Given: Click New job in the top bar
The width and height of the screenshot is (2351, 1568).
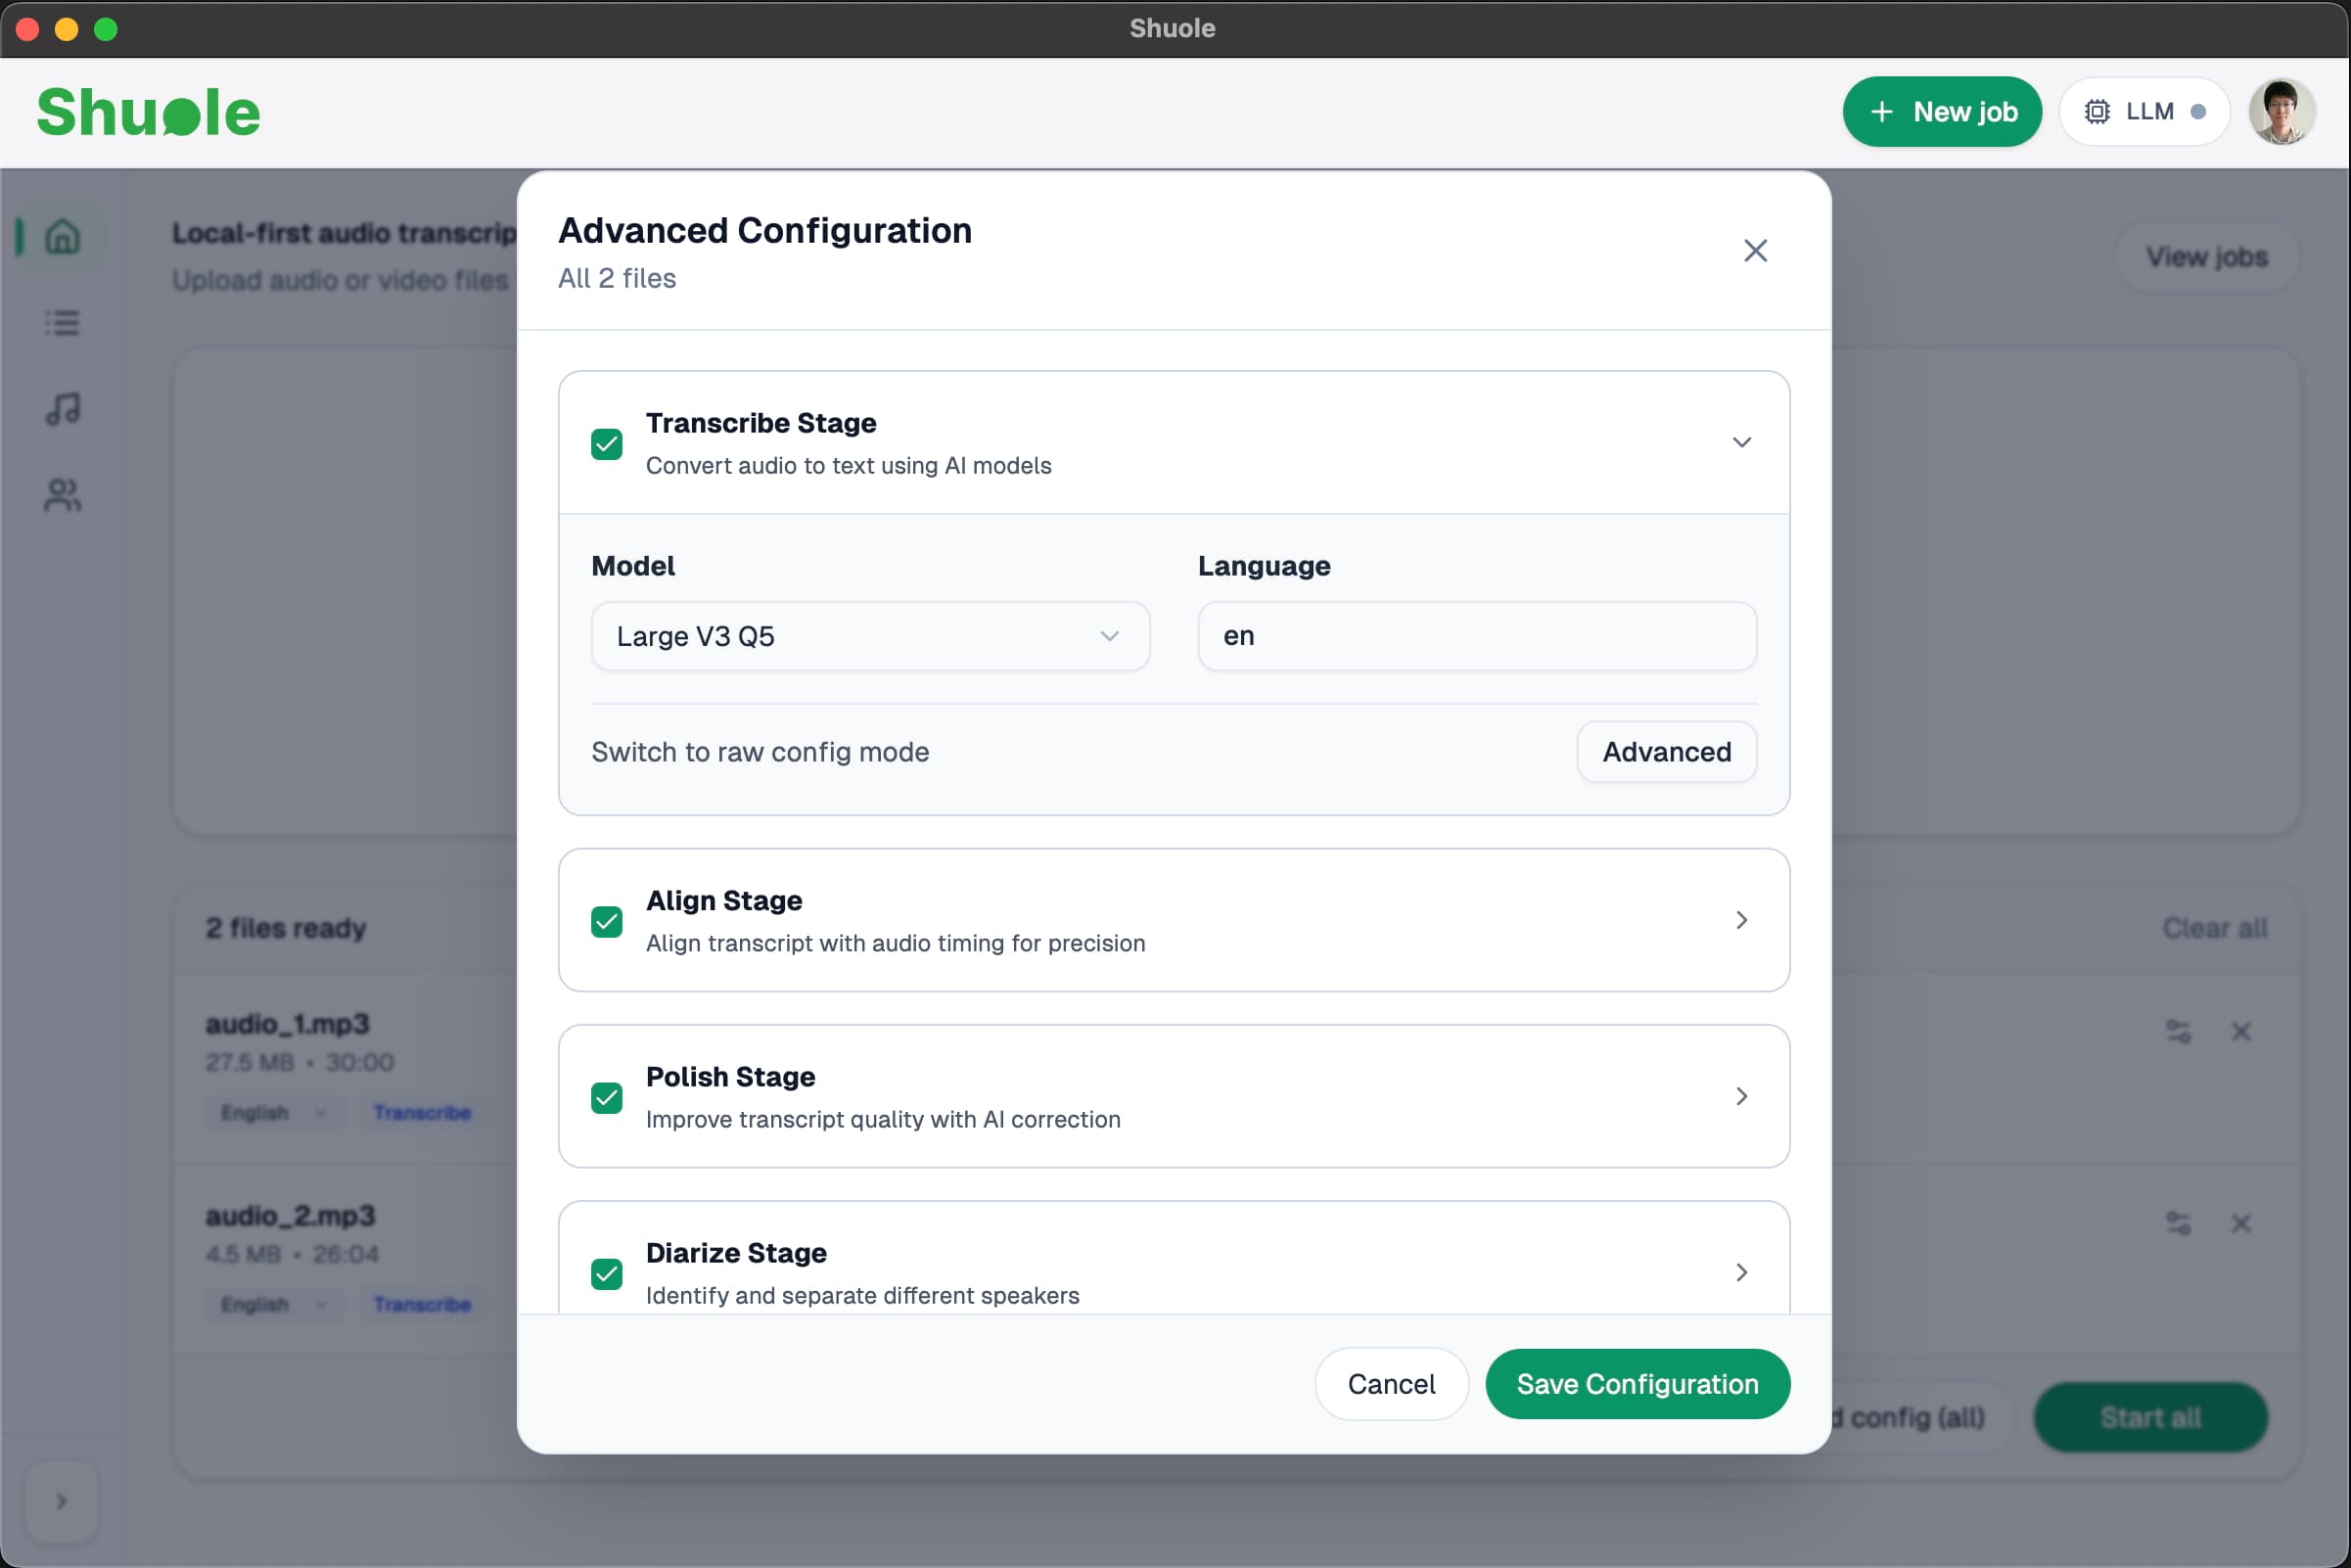Looking at the screenshot, I should tap(1942, 111).
